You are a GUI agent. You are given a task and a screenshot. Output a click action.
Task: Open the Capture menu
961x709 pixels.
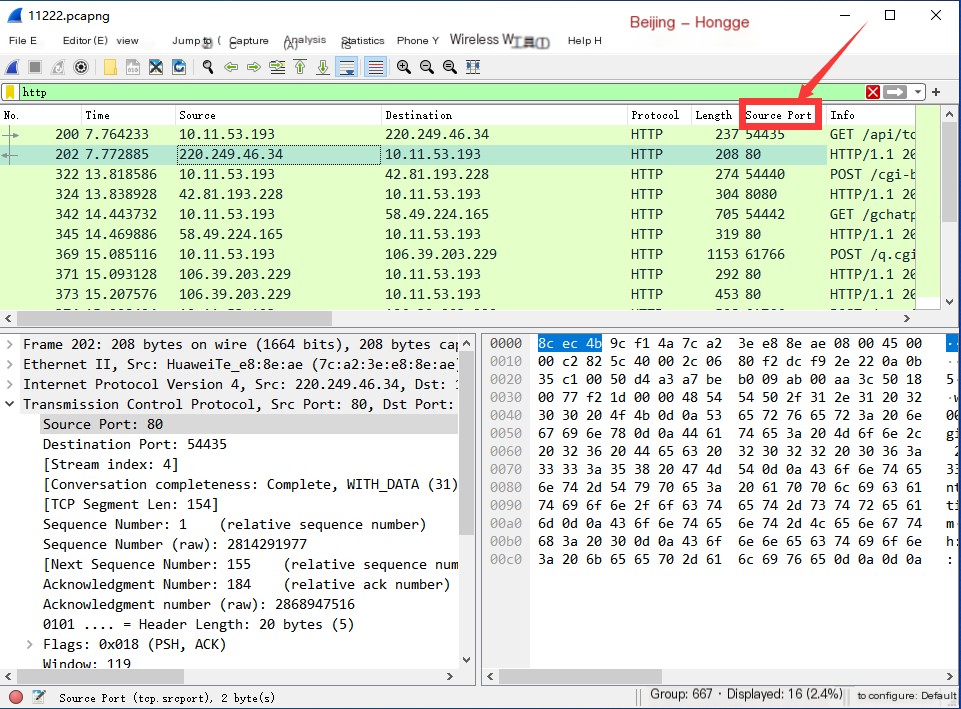pos(249,40)
